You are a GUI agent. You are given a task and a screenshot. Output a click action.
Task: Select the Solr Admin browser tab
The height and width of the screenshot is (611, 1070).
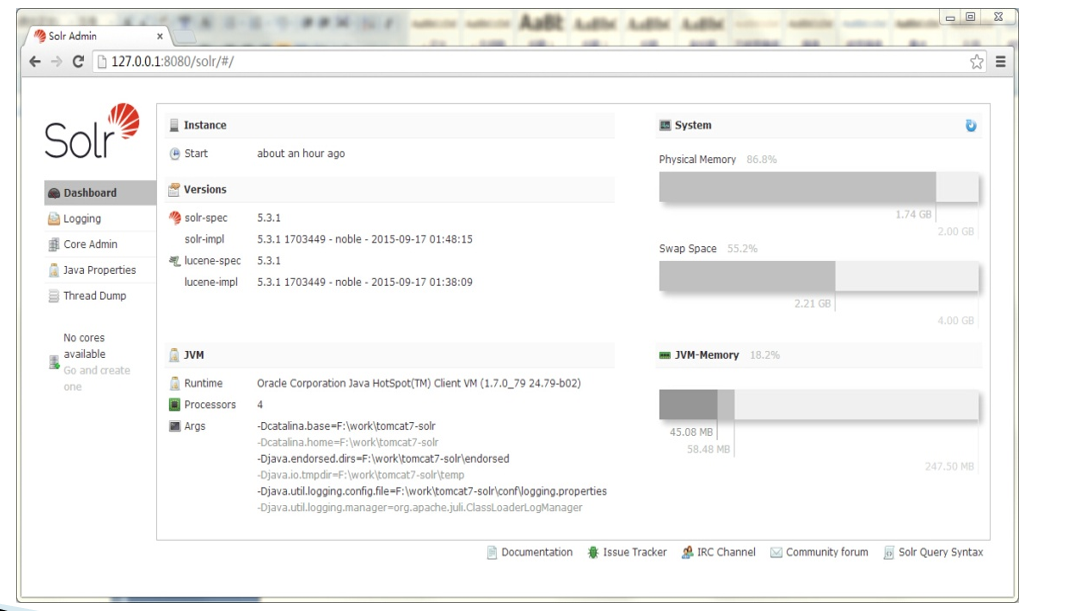click(x=98, y=36)
